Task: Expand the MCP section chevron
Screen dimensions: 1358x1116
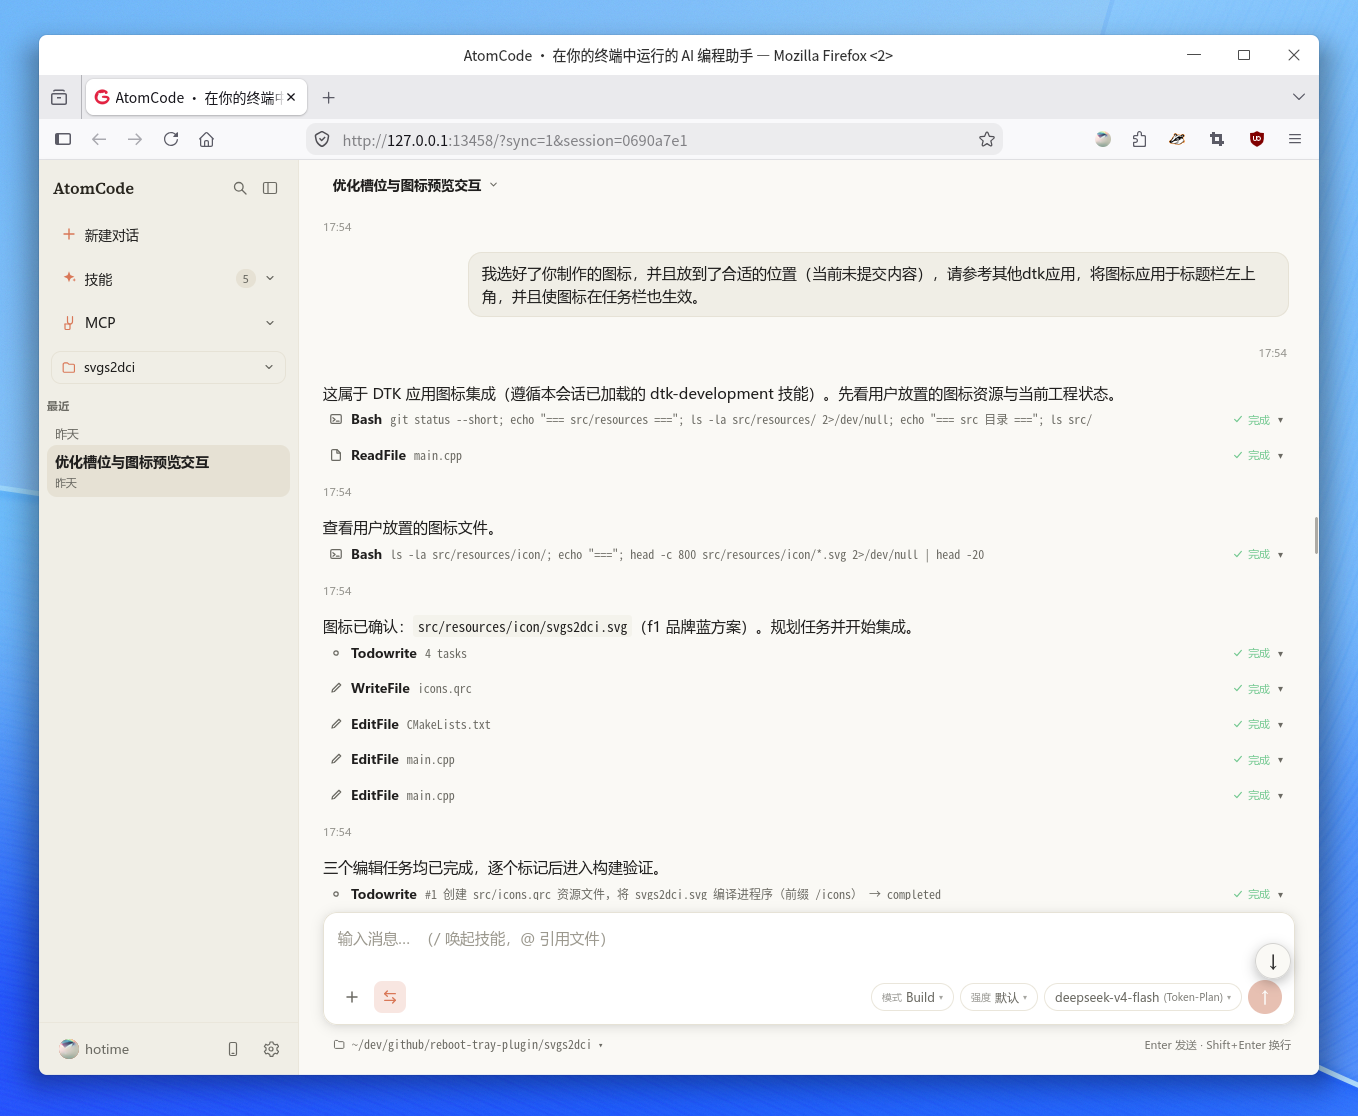Action: point(270,323)
